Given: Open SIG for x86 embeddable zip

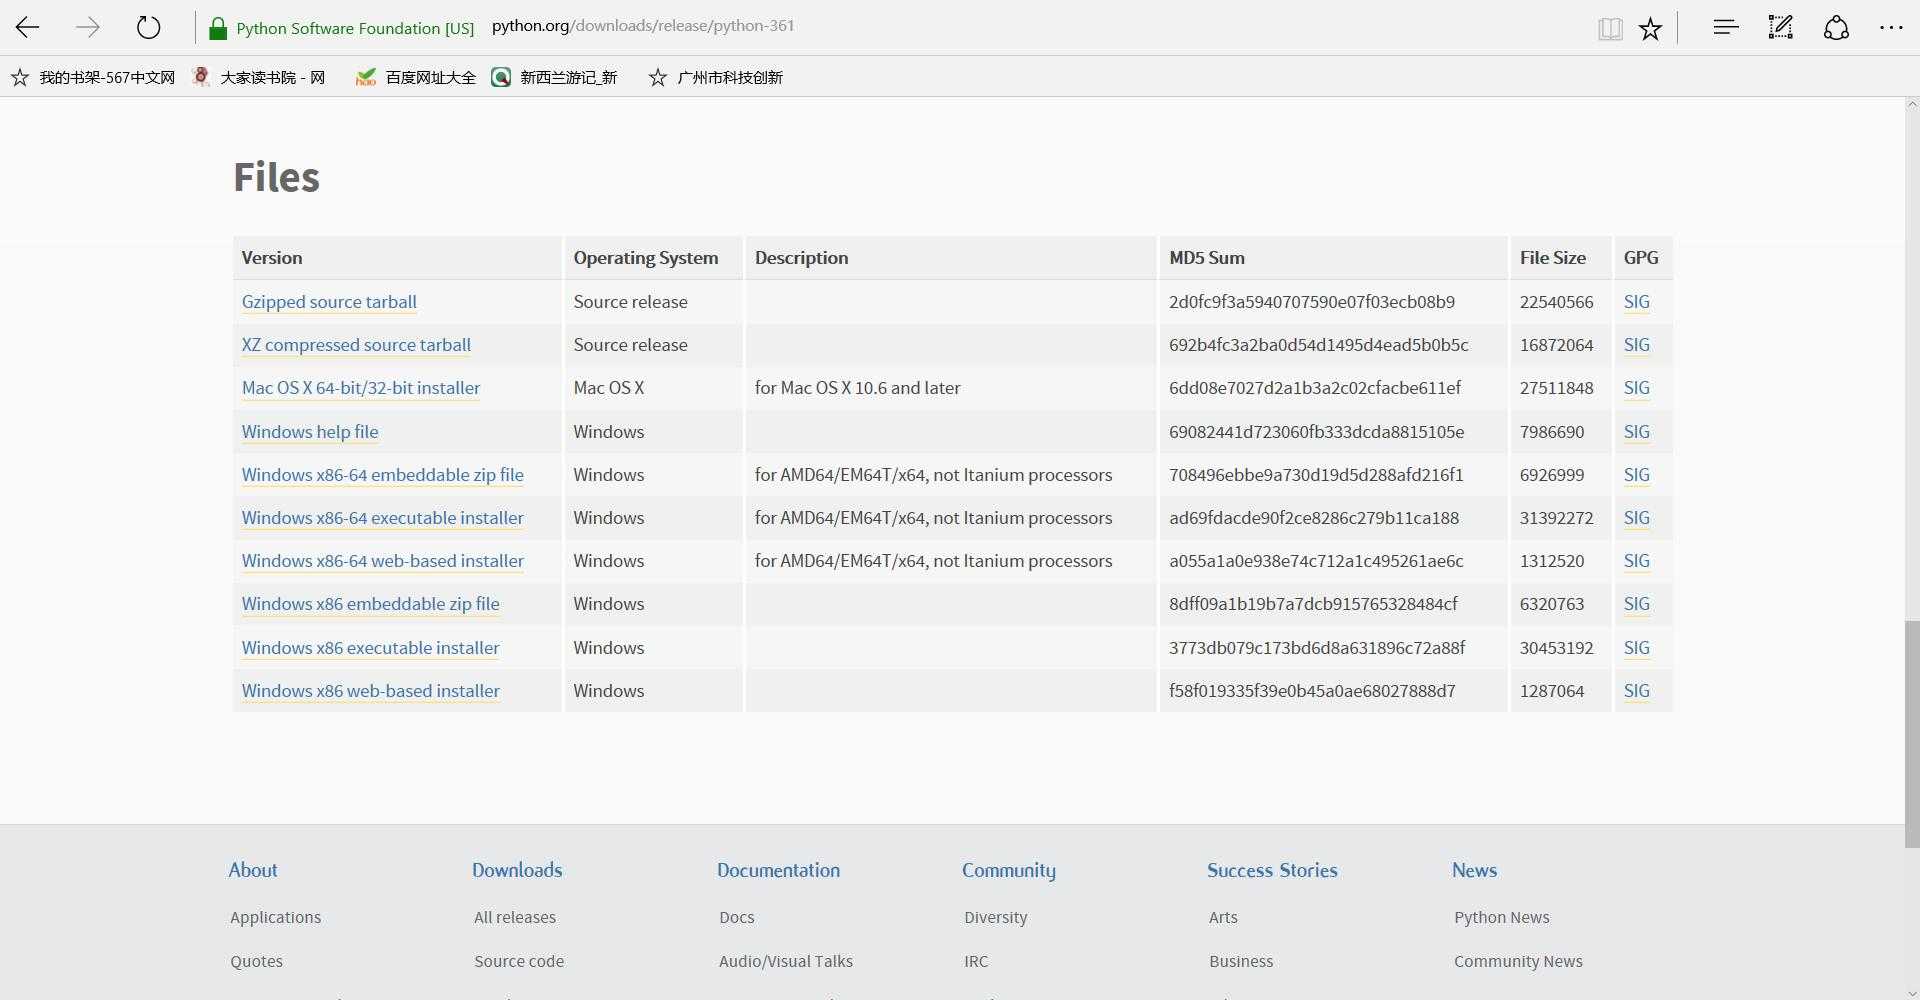Looking at the screenshot, I should 1637,604.
